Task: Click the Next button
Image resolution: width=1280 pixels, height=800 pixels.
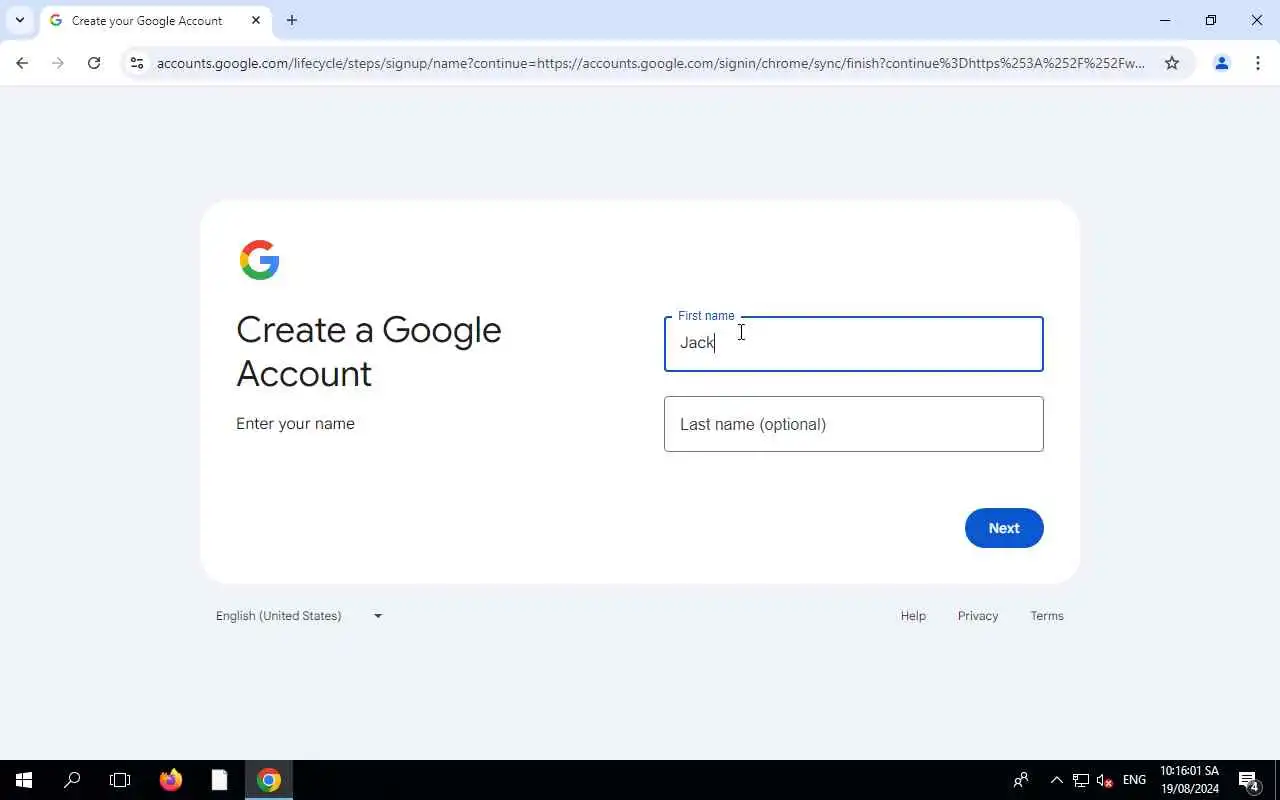Action: [1004, 528]
